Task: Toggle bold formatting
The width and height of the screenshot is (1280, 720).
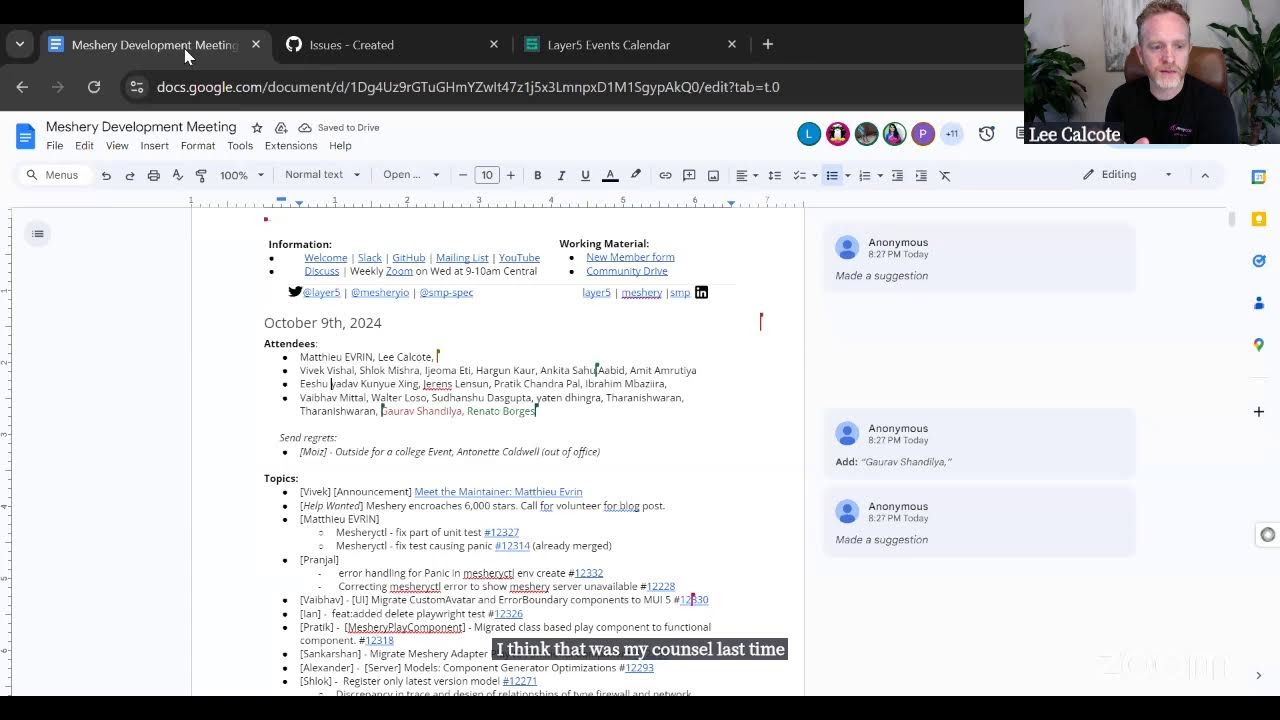Action: tap(537, 175)
